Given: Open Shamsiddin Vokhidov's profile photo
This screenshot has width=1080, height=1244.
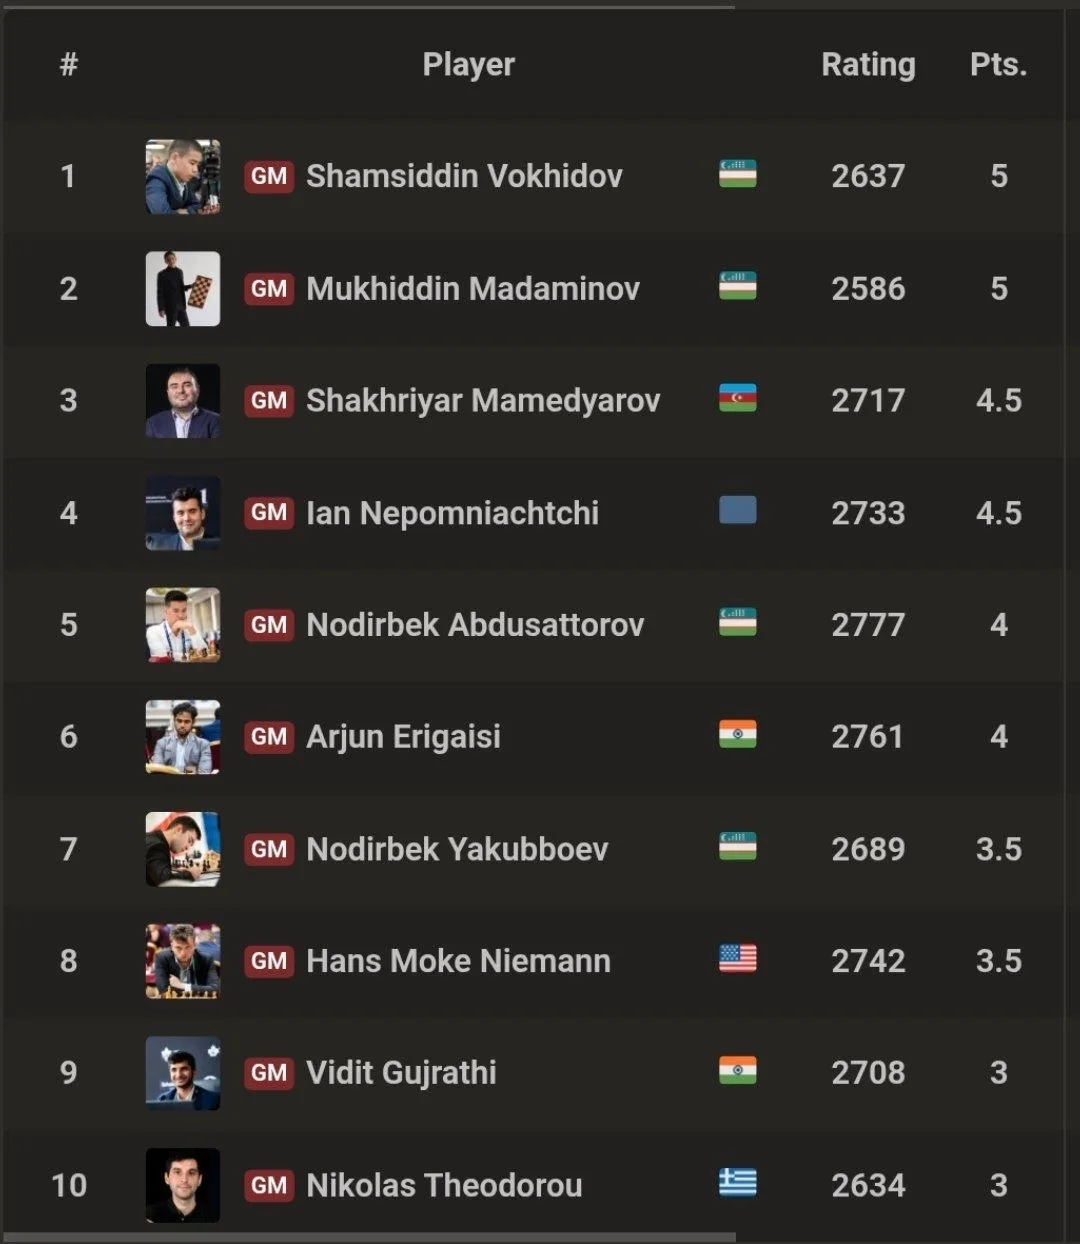Looking at the screenshot, I should 183,177.
